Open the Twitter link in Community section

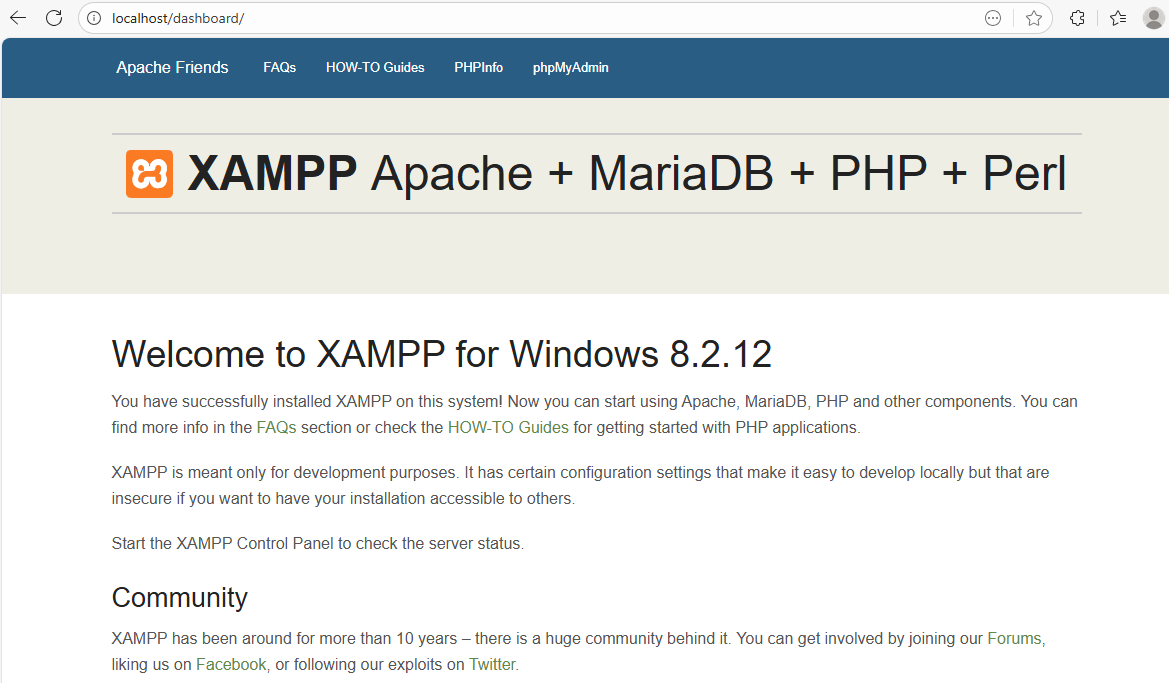click(x=492, y=664)
